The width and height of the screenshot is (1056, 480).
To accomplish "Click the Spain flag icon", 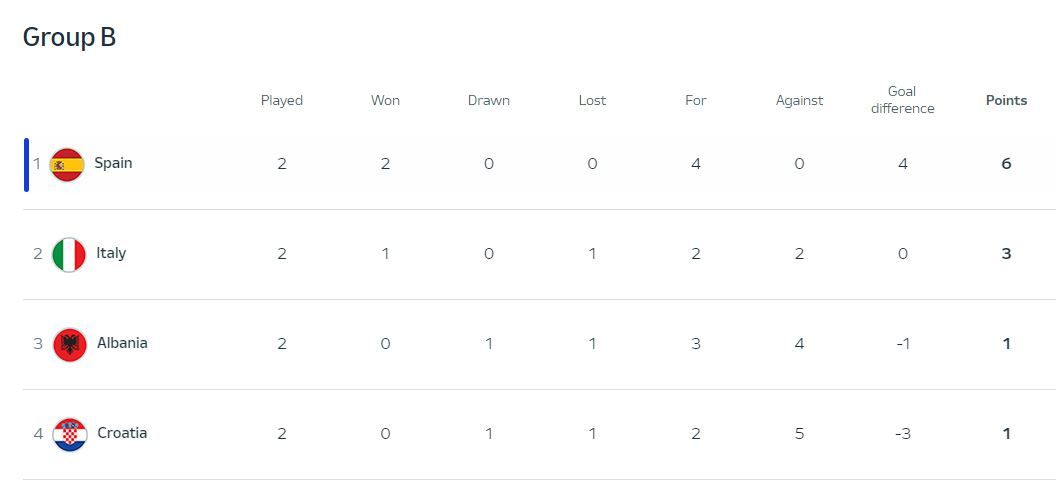I will (x=67, y=164).
